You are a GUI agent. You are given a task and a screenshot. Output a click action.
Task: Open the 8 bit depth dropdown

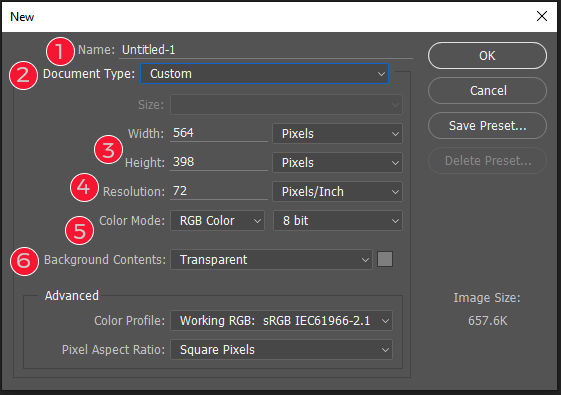click(x=338, y=220)
